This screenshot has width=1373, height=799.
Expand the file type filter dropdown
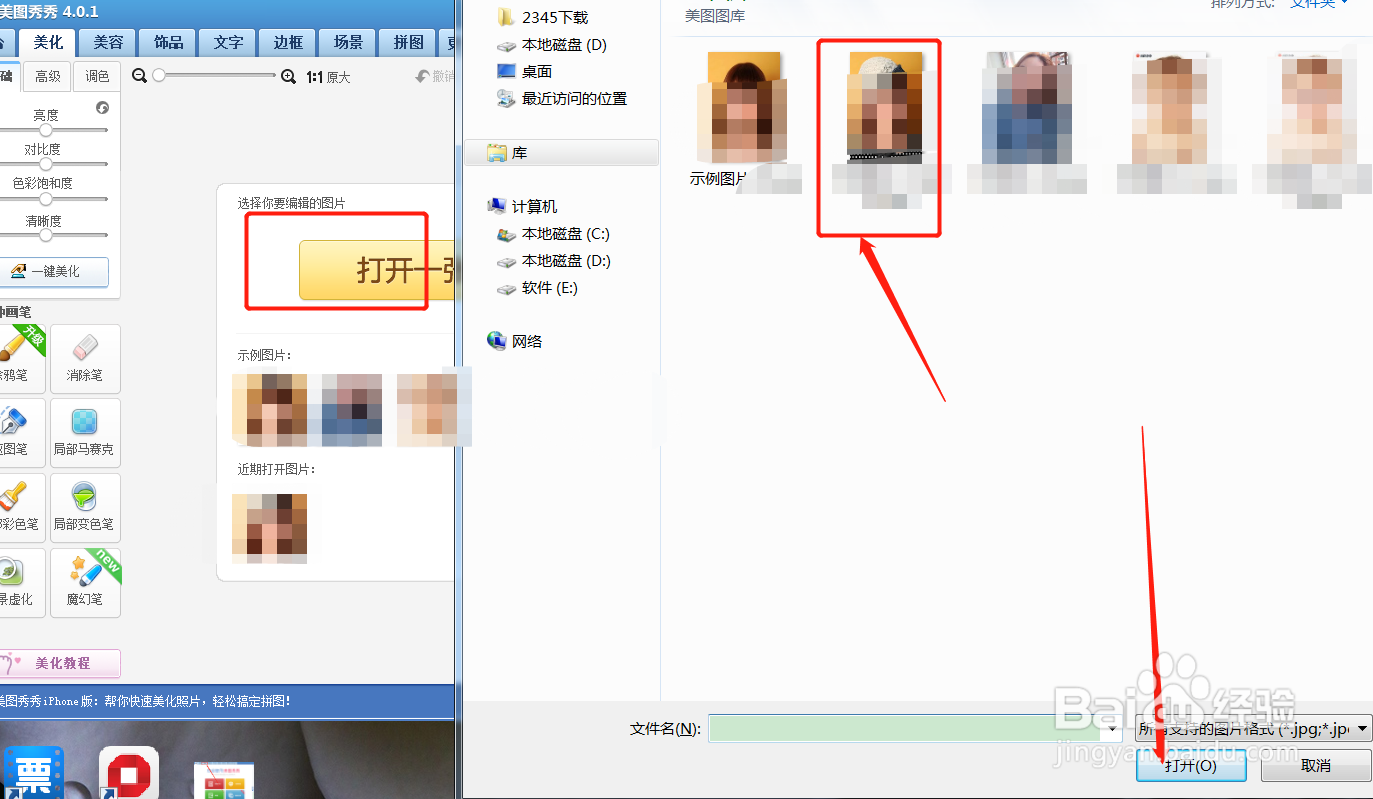(1364, 729)
